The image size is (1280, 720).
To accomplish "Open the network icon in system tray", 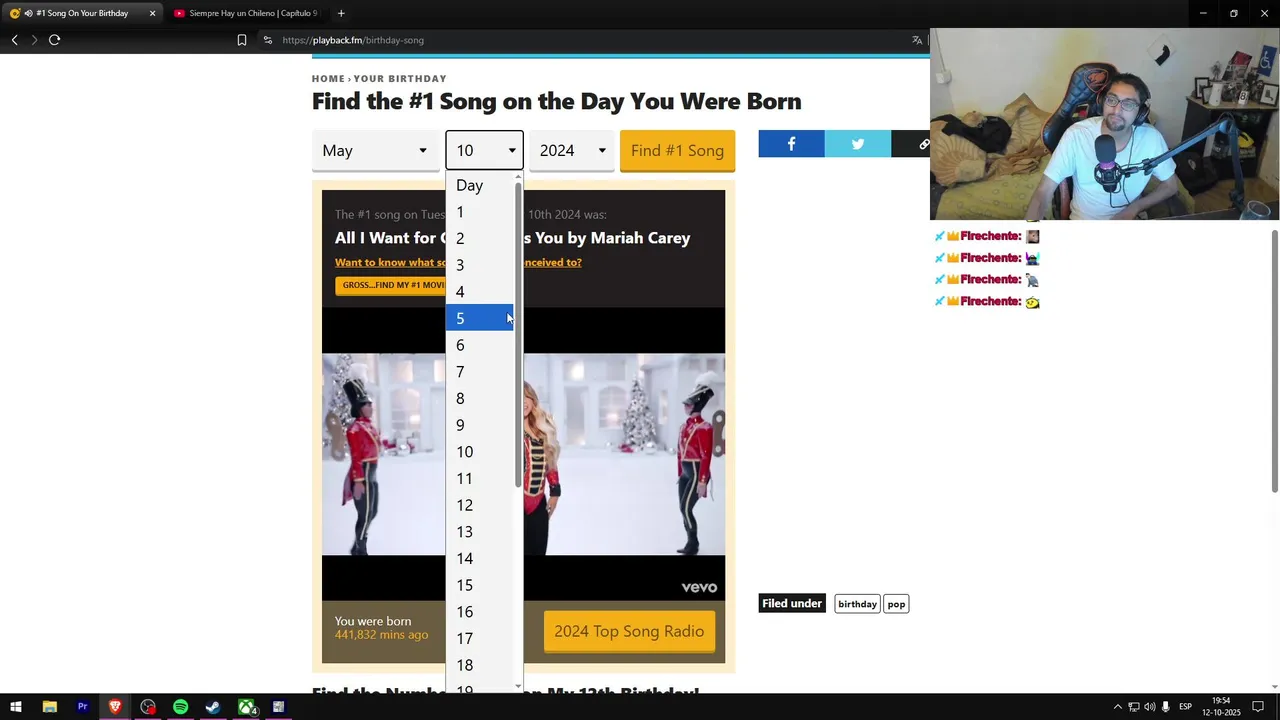I will (x=1134, y=707).
